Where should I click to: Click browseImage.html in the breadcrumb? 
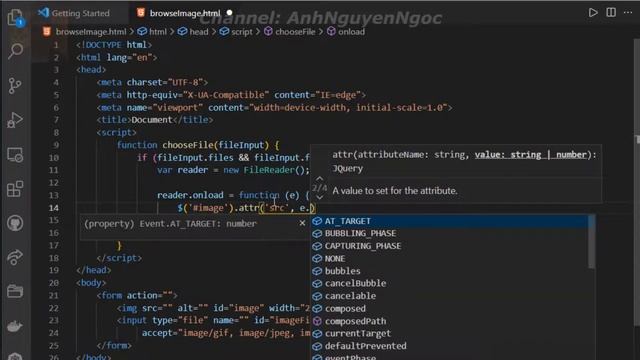coord(91,31)
